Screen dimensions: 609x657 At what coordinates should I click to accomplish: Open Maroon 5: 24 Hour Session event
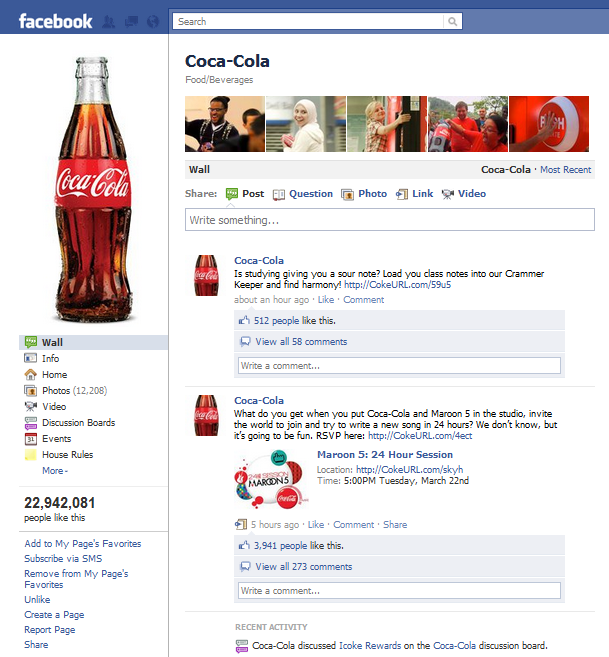pos(385,455)
